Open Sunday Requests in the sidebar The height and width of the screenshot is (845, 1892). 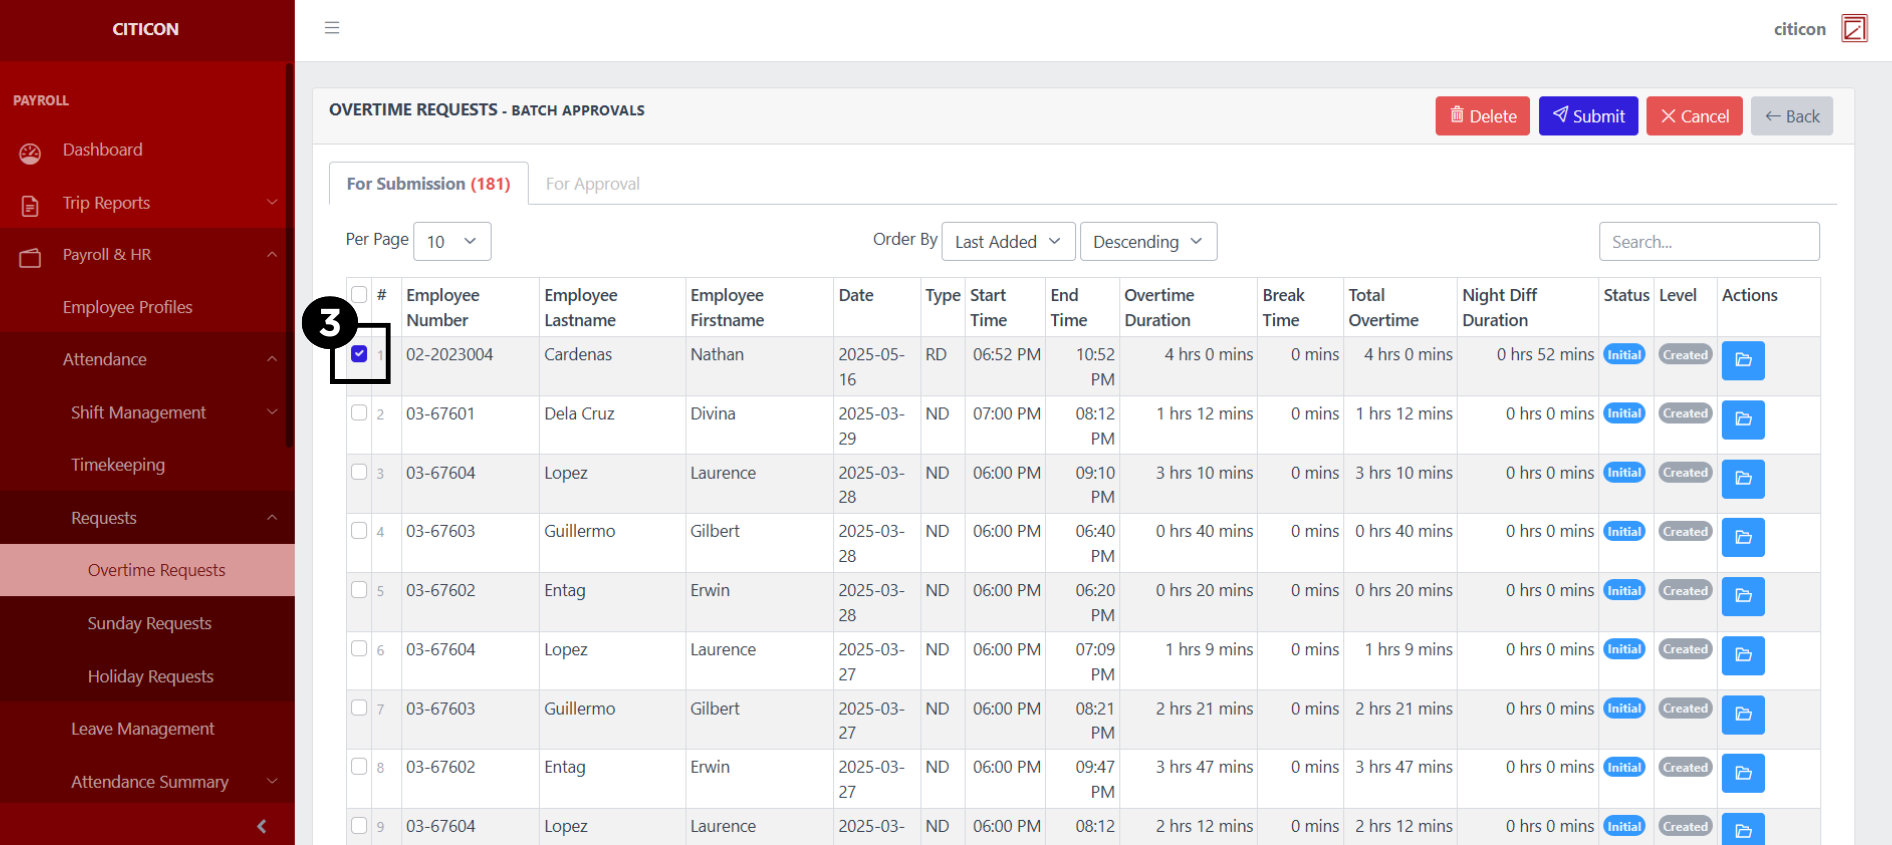point(149,623)
